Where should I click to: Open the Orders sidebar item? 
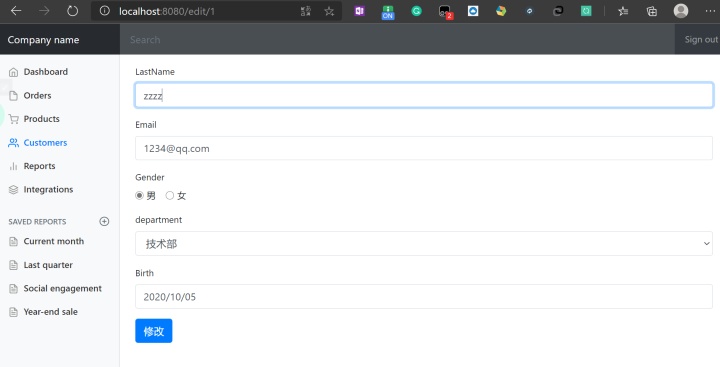37,96
